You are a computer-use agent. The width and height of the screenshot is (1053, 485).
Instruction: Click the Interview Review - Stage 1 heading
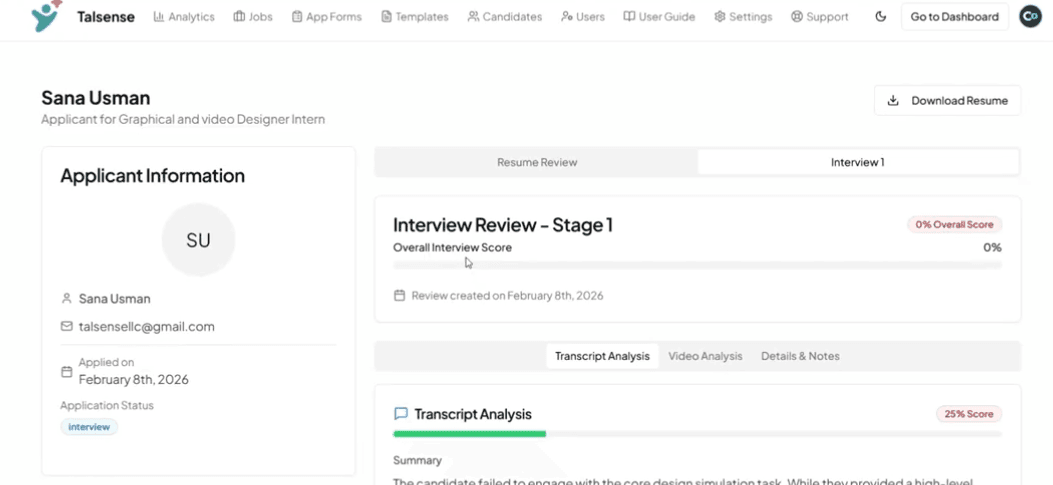click(503, 224)
